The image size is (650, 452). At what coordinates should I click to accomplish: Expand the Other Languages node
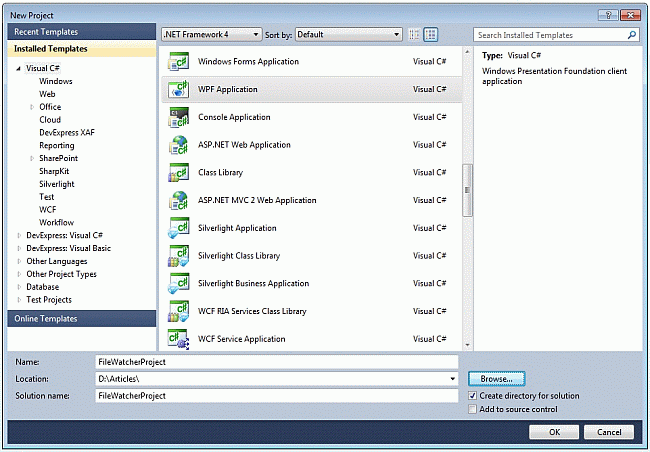(19, 261)
